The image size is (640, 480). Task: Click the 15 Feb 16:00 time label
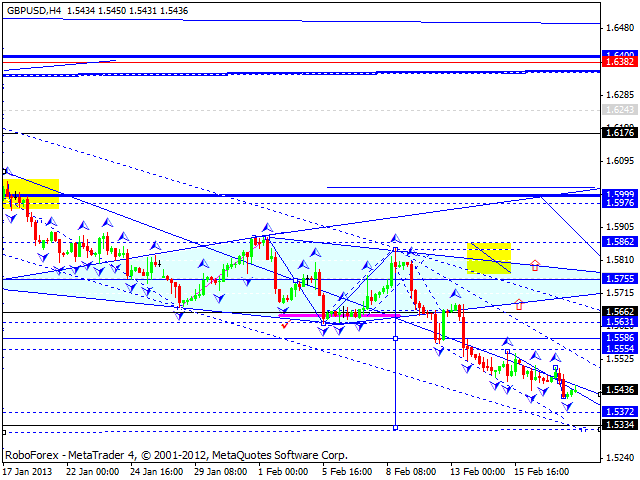pyautogui.click(x=541, y=472)
